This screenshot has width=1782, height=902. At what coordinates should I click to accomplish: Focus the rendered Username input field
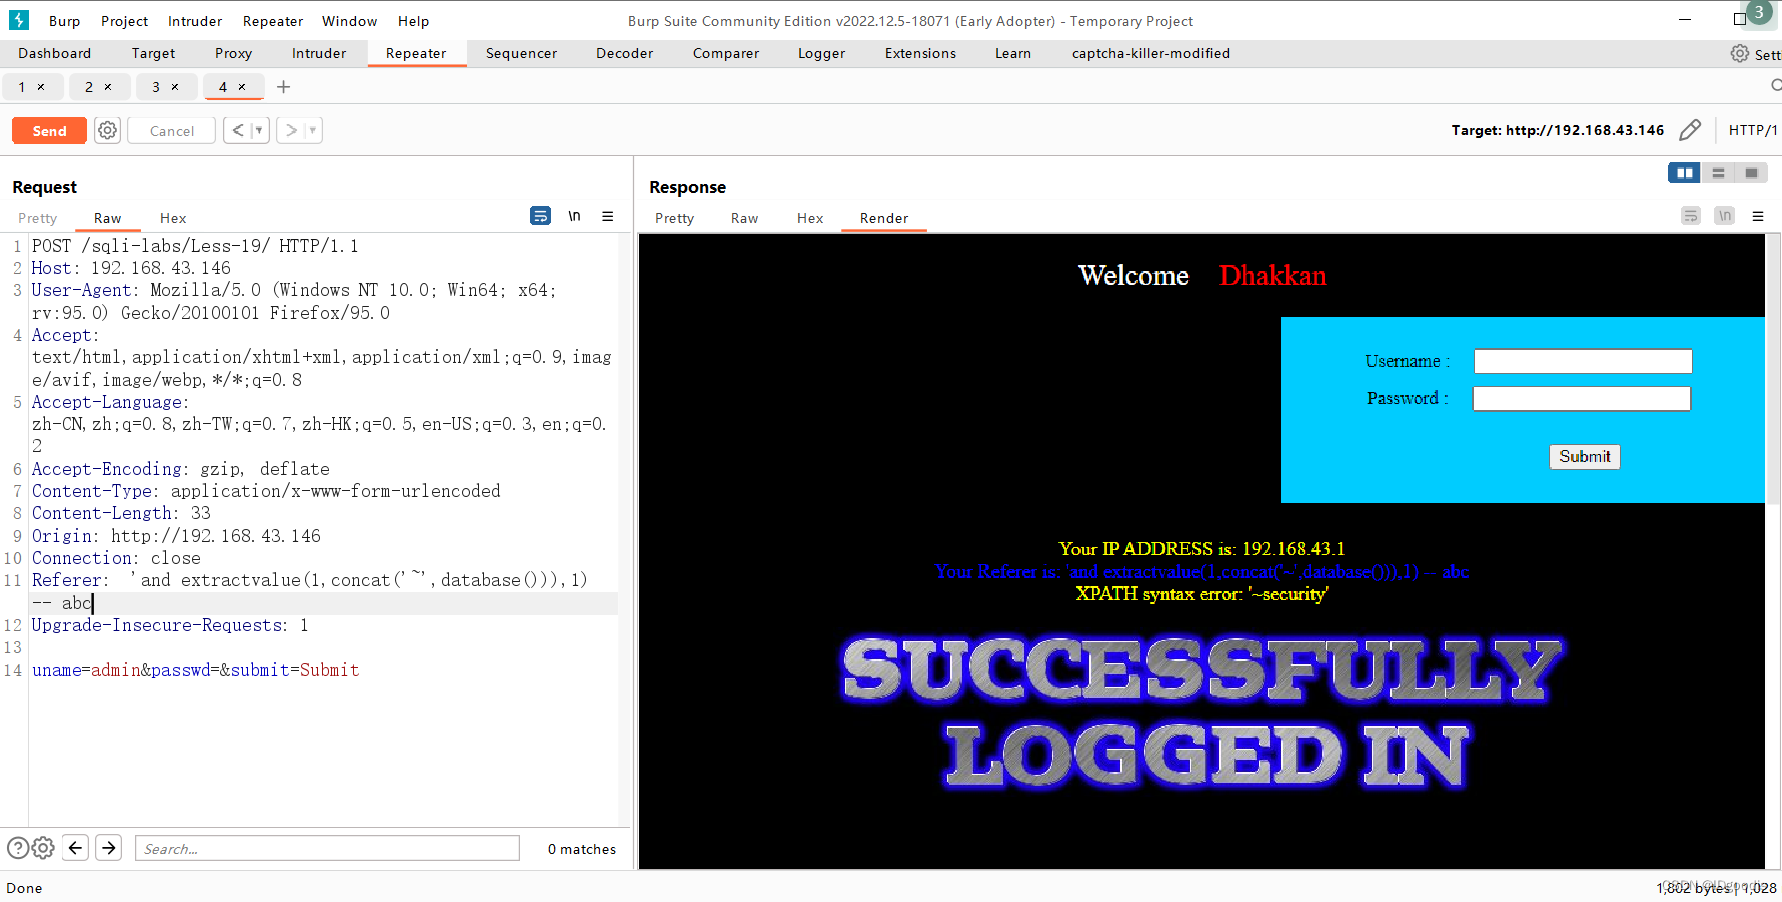coord(1583,361)
